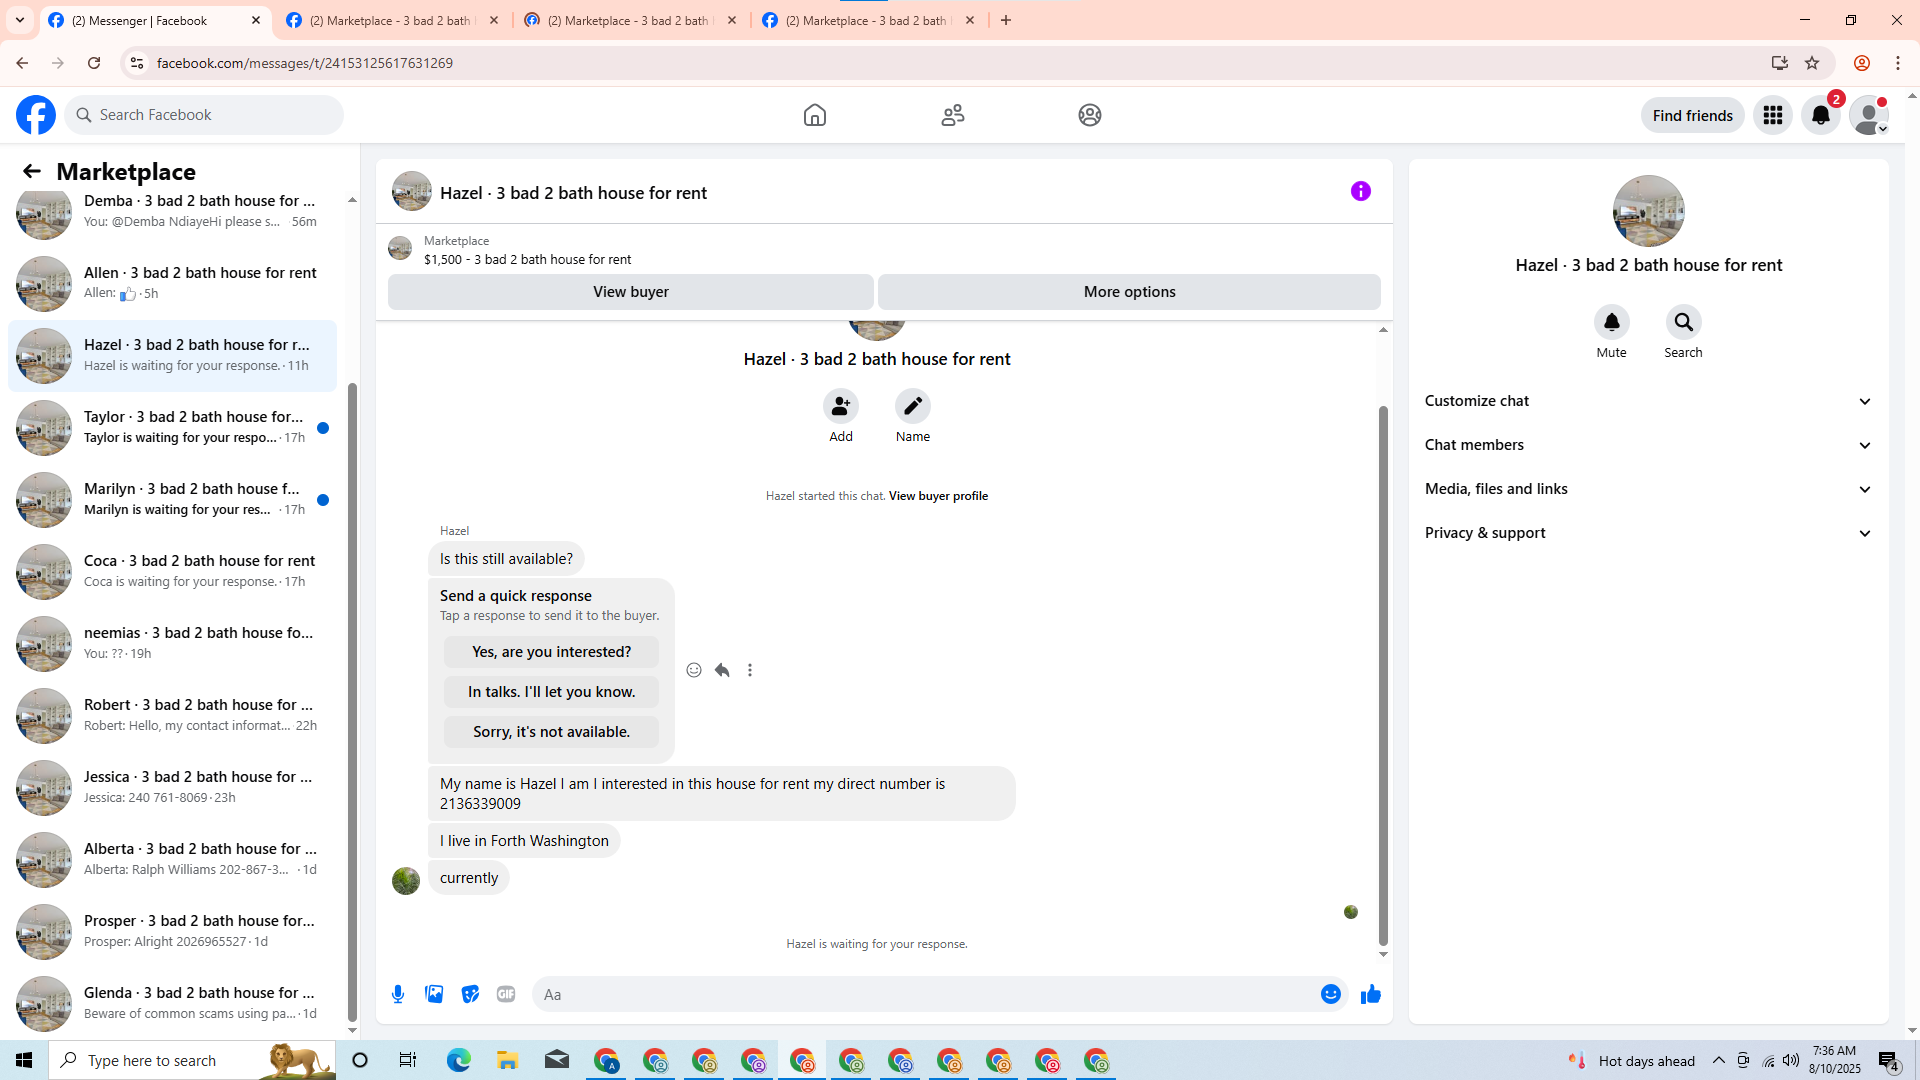Choose an emoji from the smiley icon
The image size is (1920, 1080).
(x=1330, y=994)
